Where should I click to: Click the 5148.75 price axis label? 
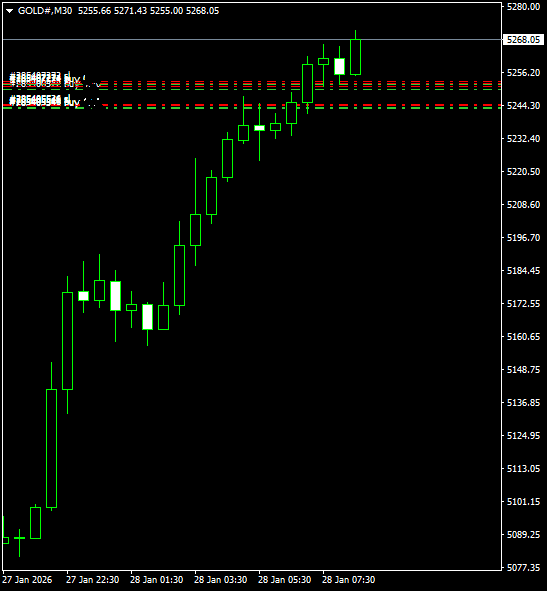523,369
